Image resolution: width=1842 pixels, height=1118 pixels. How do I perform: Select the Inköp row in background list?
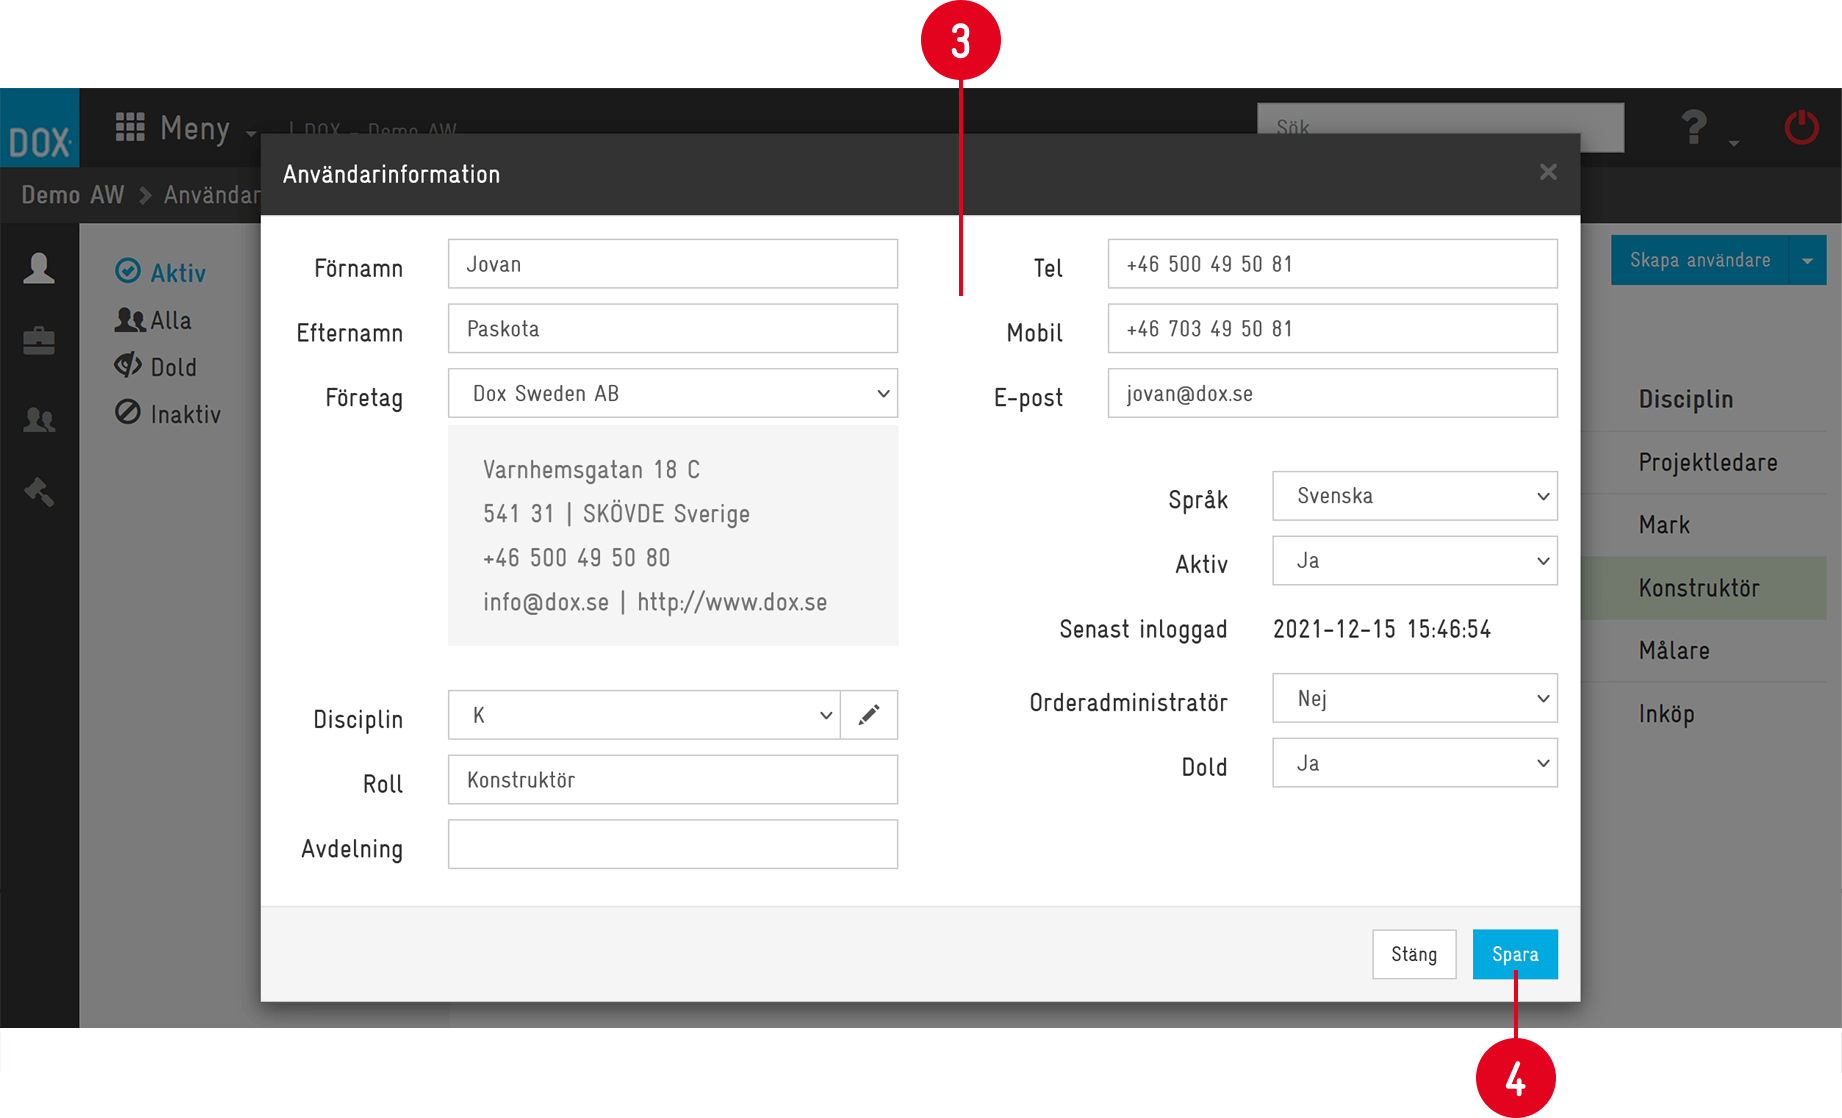pyautogui.click(x=1704, y=714)
